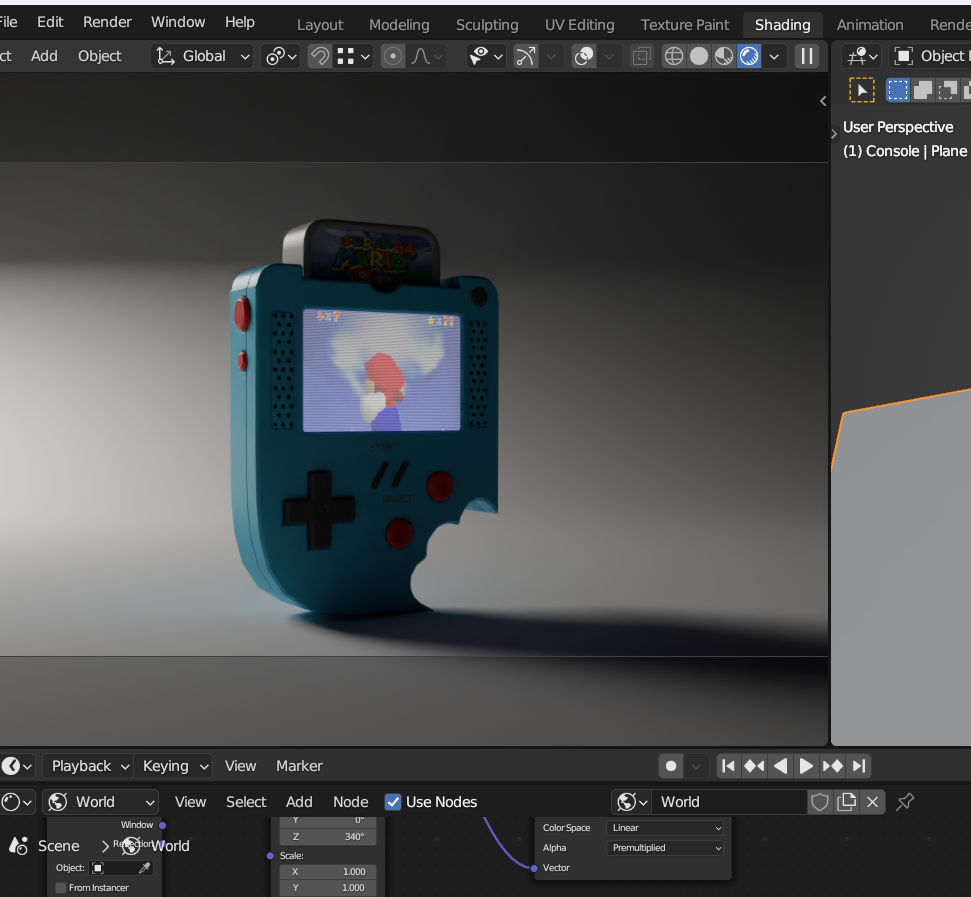Jump to the first frame
The height and width of the screenshot is (897, 971).
click(x=728, y=766)
